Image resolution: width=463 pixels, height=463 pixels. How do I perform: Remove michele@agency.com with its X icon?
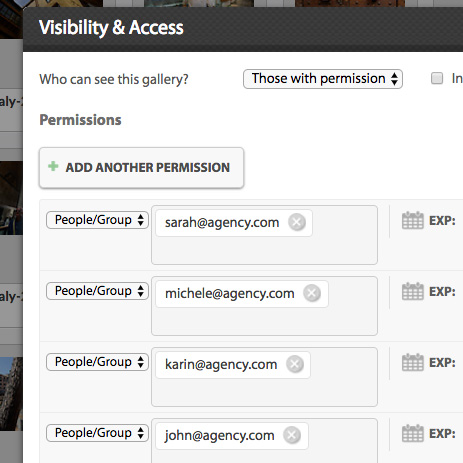pos(312,293)
